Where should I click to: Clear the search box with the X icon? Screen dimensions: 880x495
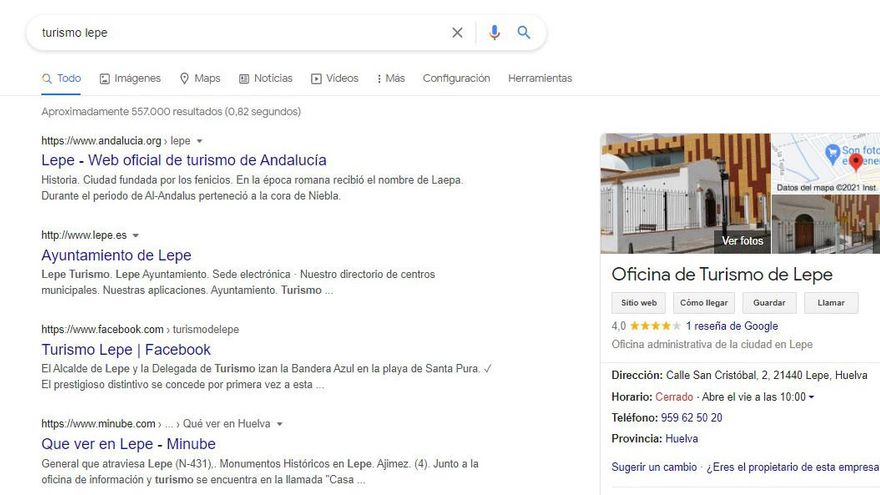coord(457,33)
